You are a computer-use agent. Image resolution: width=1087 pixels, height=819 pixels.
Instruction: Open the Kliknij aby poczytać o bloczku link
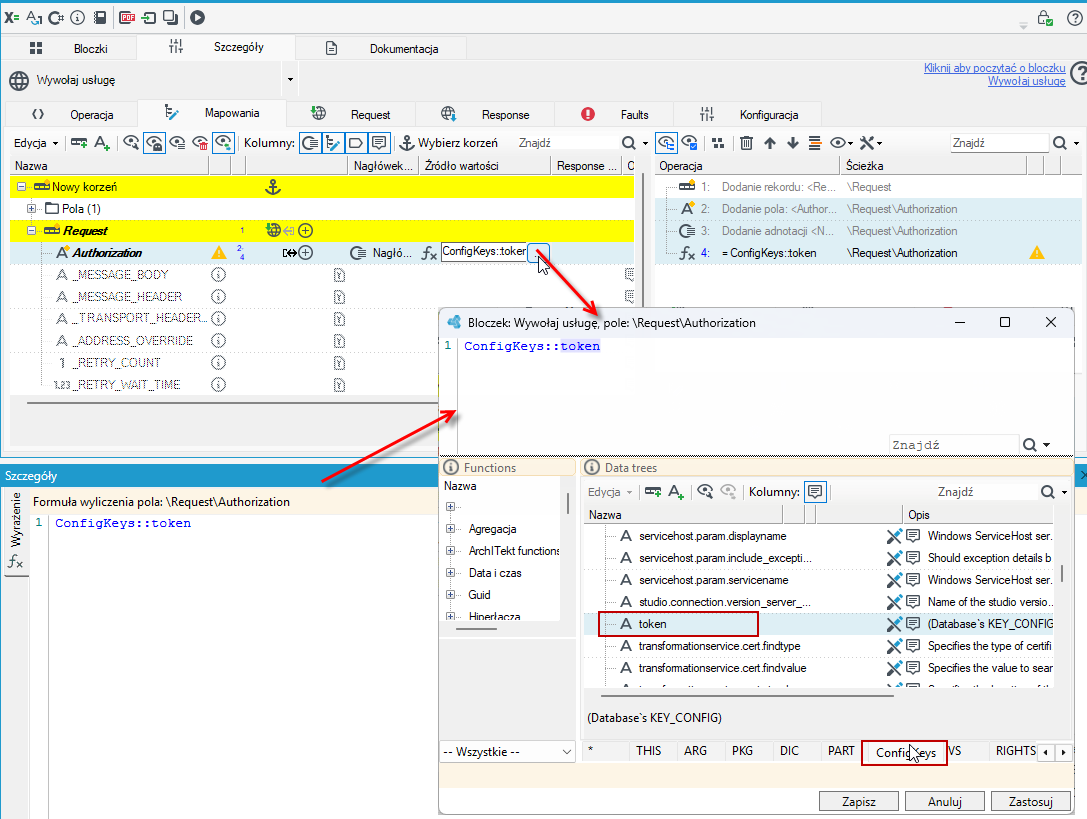(x=994, y=68)
